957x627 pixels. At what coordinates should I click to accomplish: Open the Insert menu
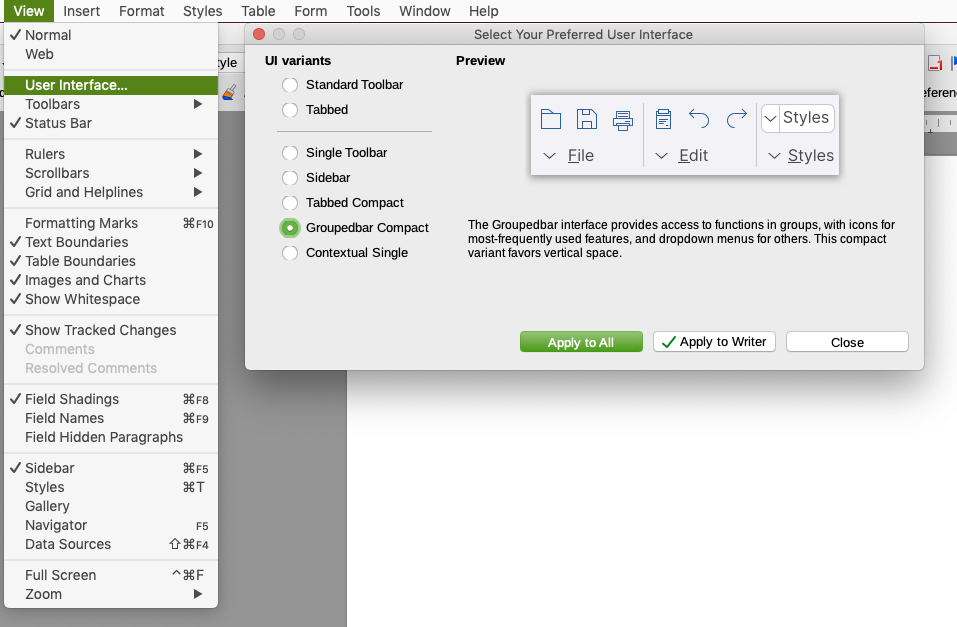pyautogui.click(x=81, y=11)
